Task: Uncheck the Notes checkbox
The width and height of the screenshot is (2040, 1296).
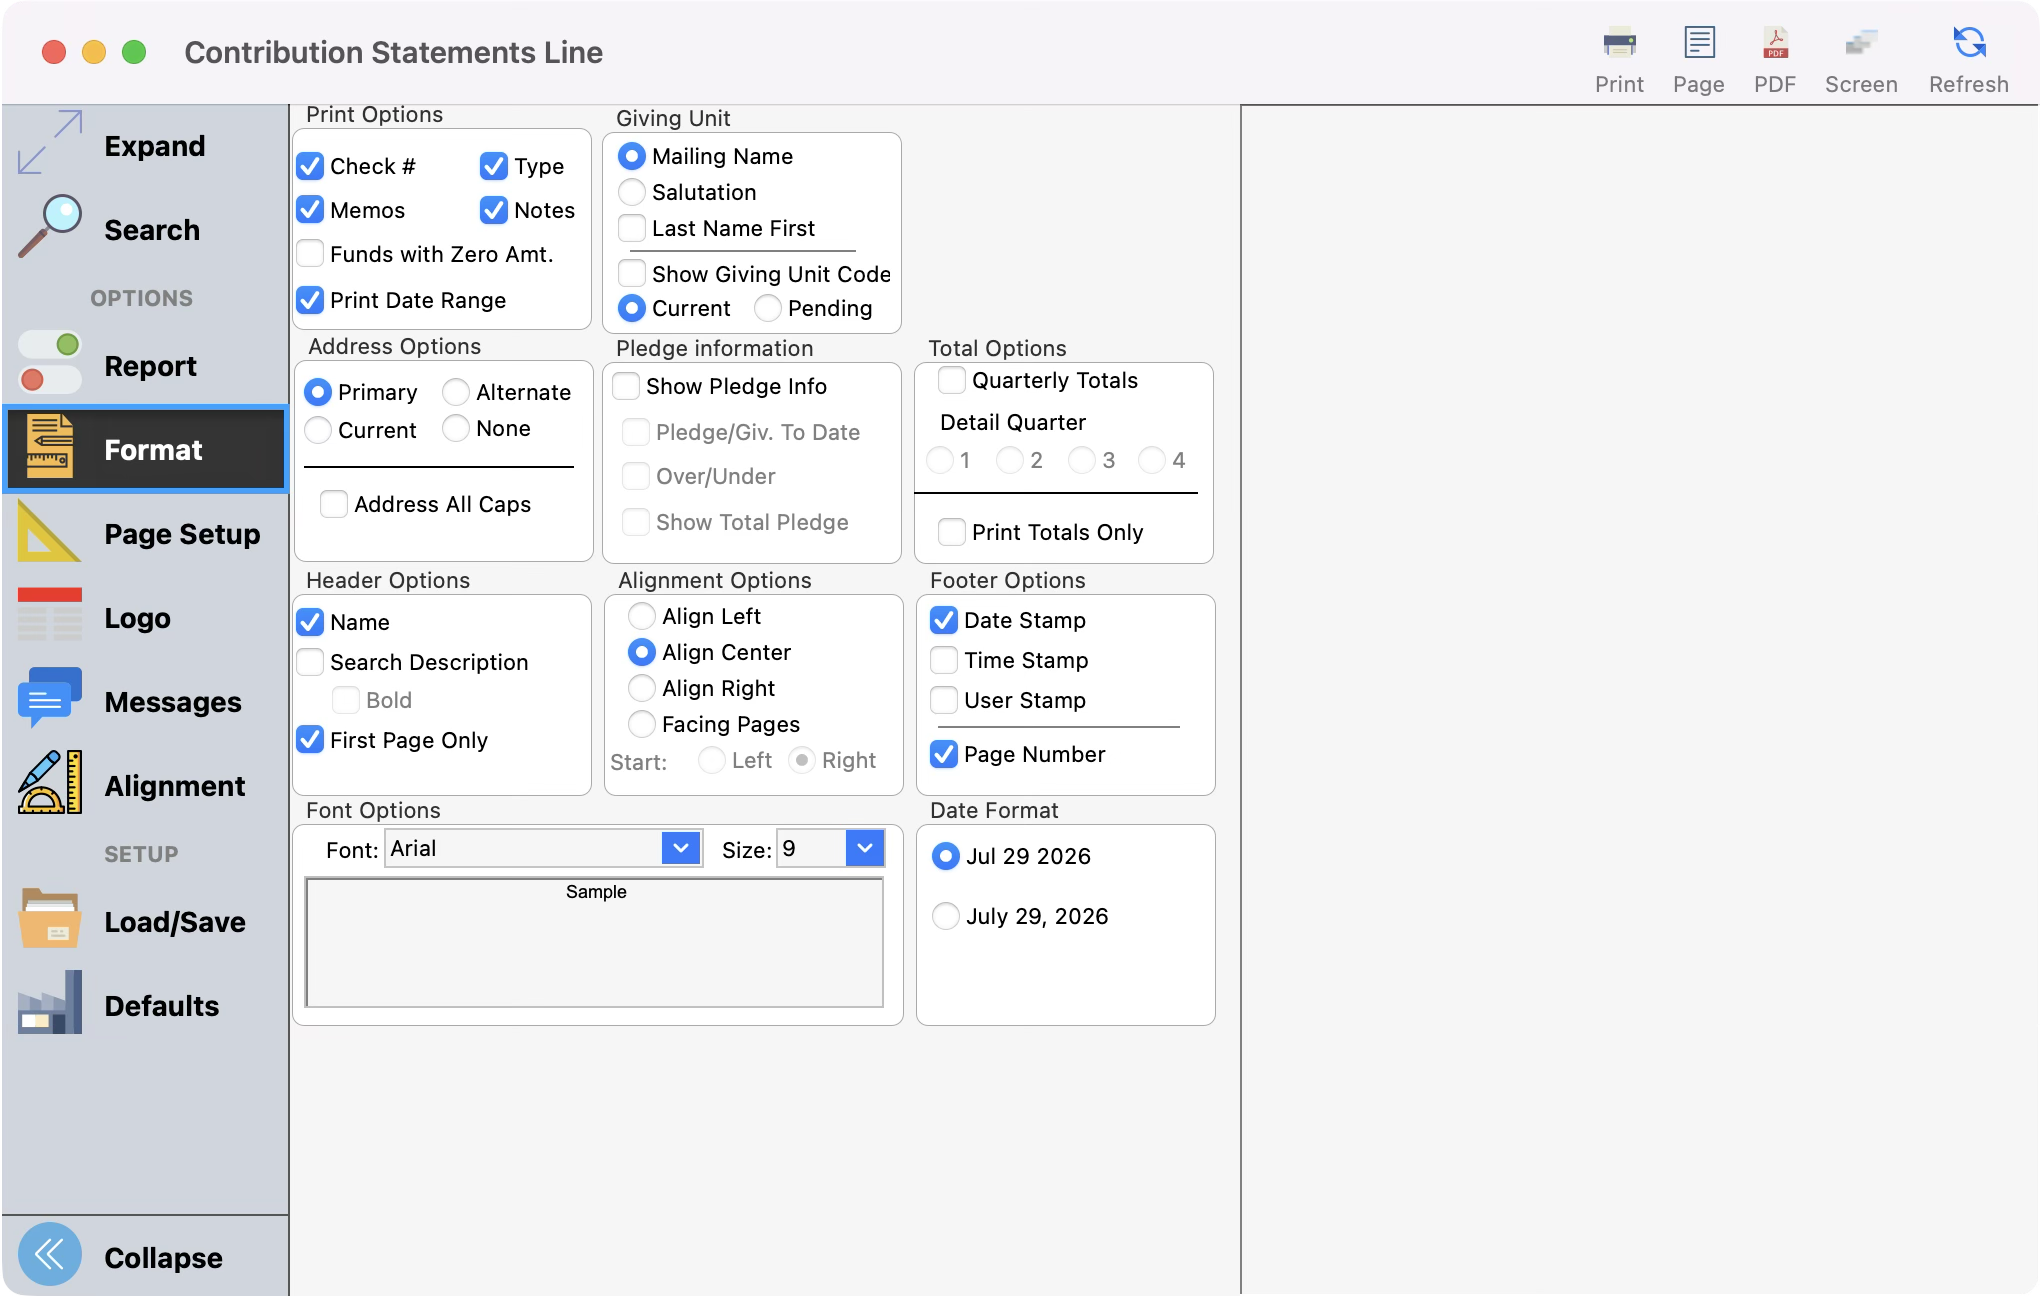Action: click(x=494, y=210)
